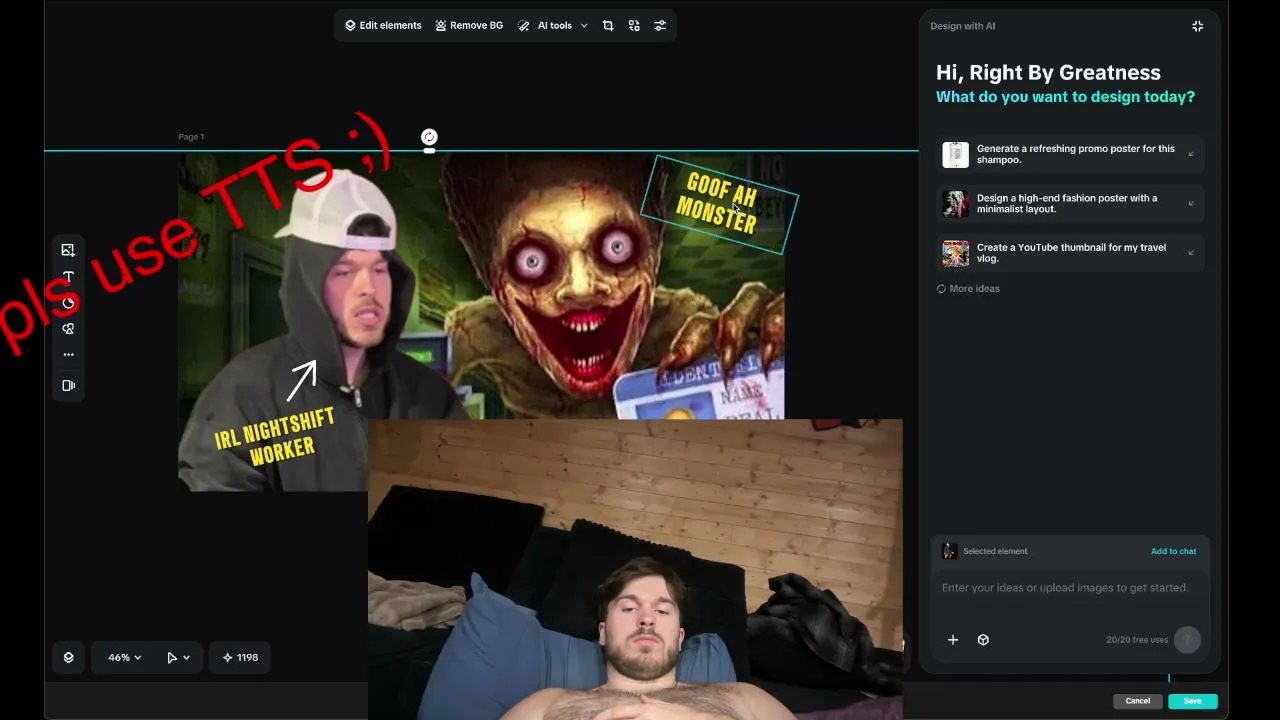
Task: Click the arrow on YouTube thumbnail suggestion
Action: tap(1190, 253)
